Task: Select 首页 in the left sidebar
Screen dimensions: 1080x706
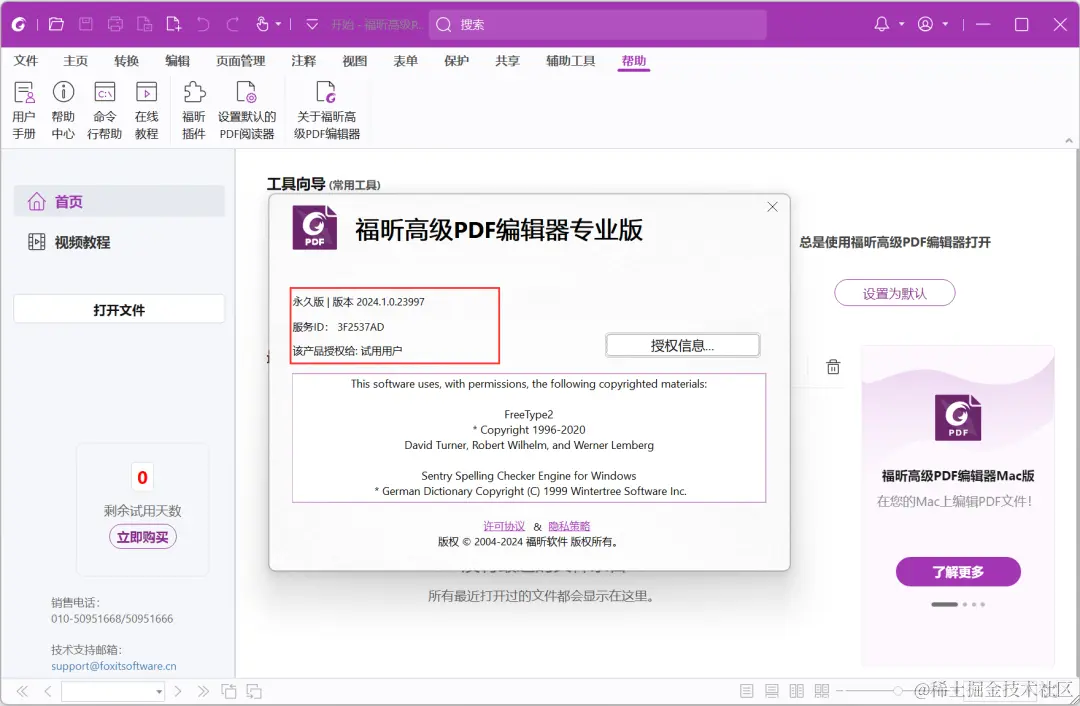Action: point(119,201)
